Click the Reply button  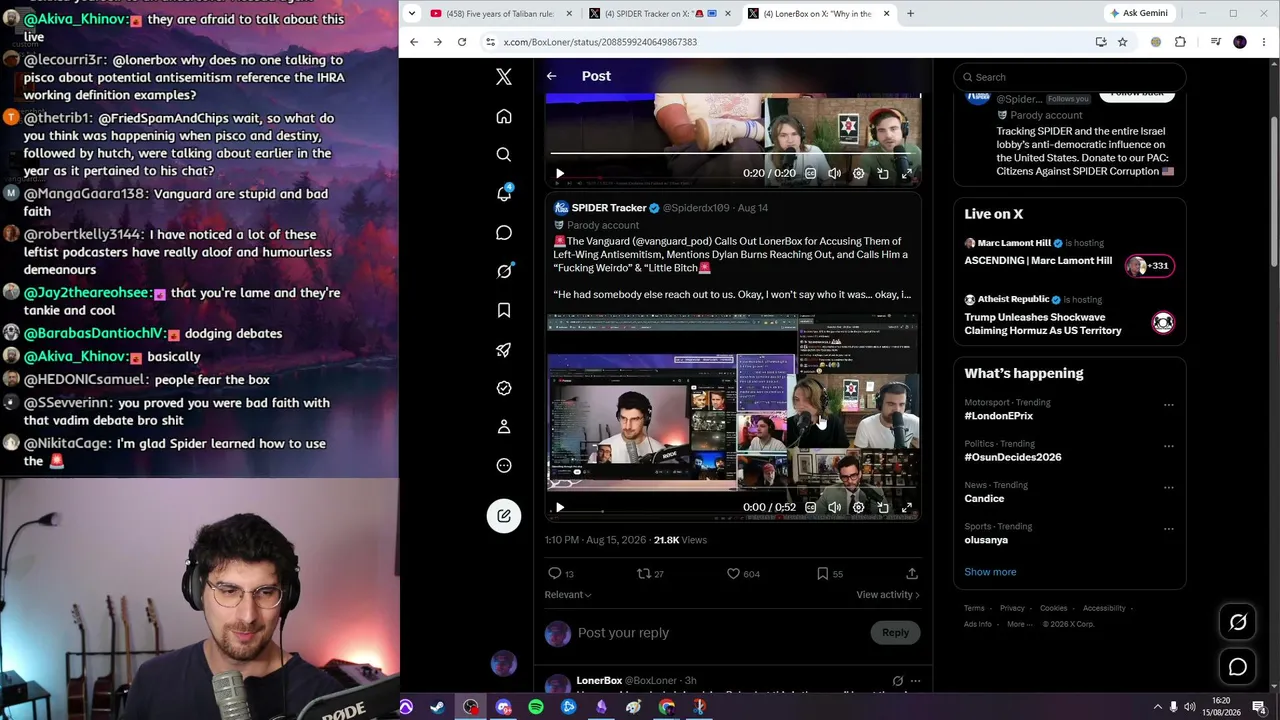[895, 633]
